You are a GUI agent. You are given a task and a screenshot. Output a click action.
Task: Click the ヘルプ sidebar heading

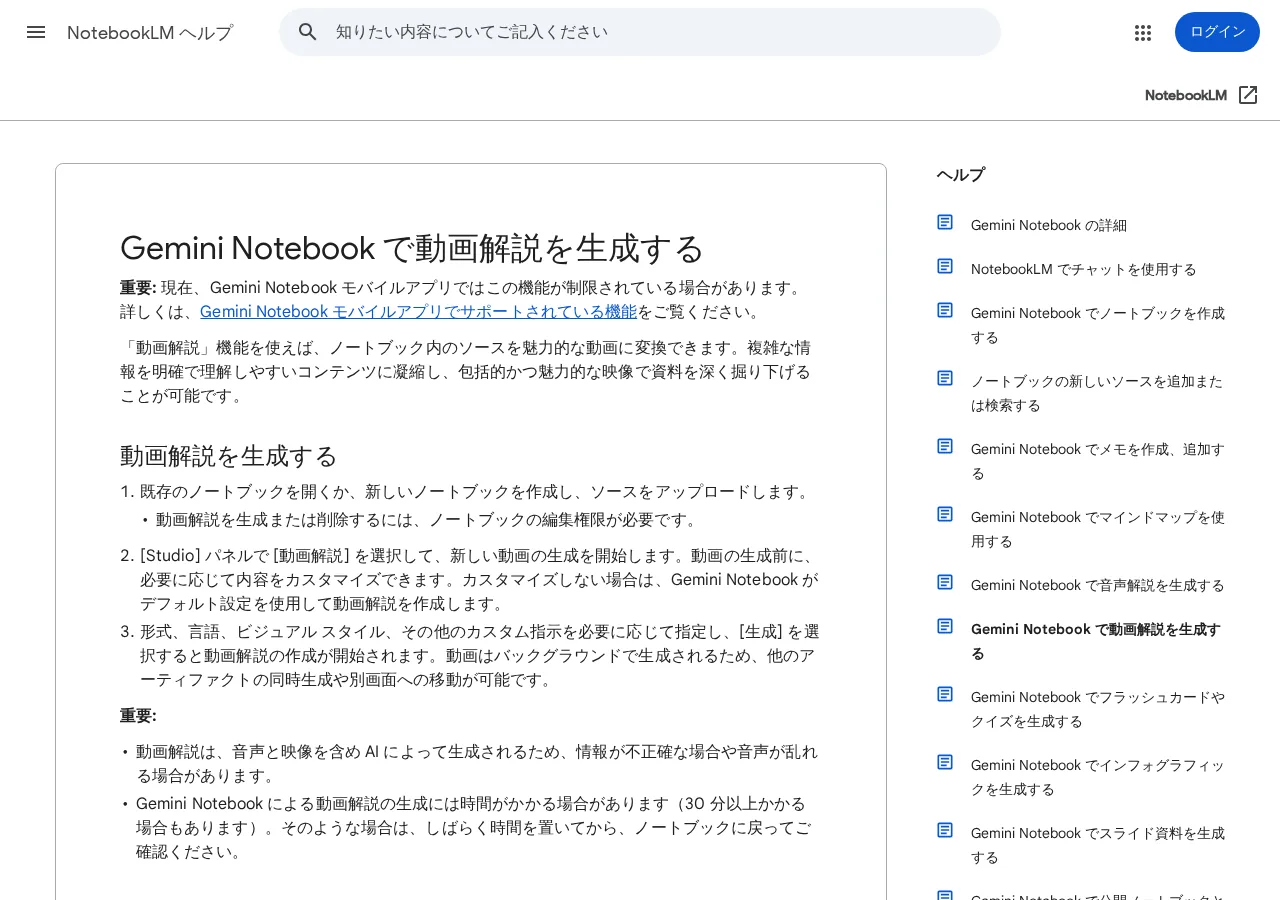coord(961,175)
